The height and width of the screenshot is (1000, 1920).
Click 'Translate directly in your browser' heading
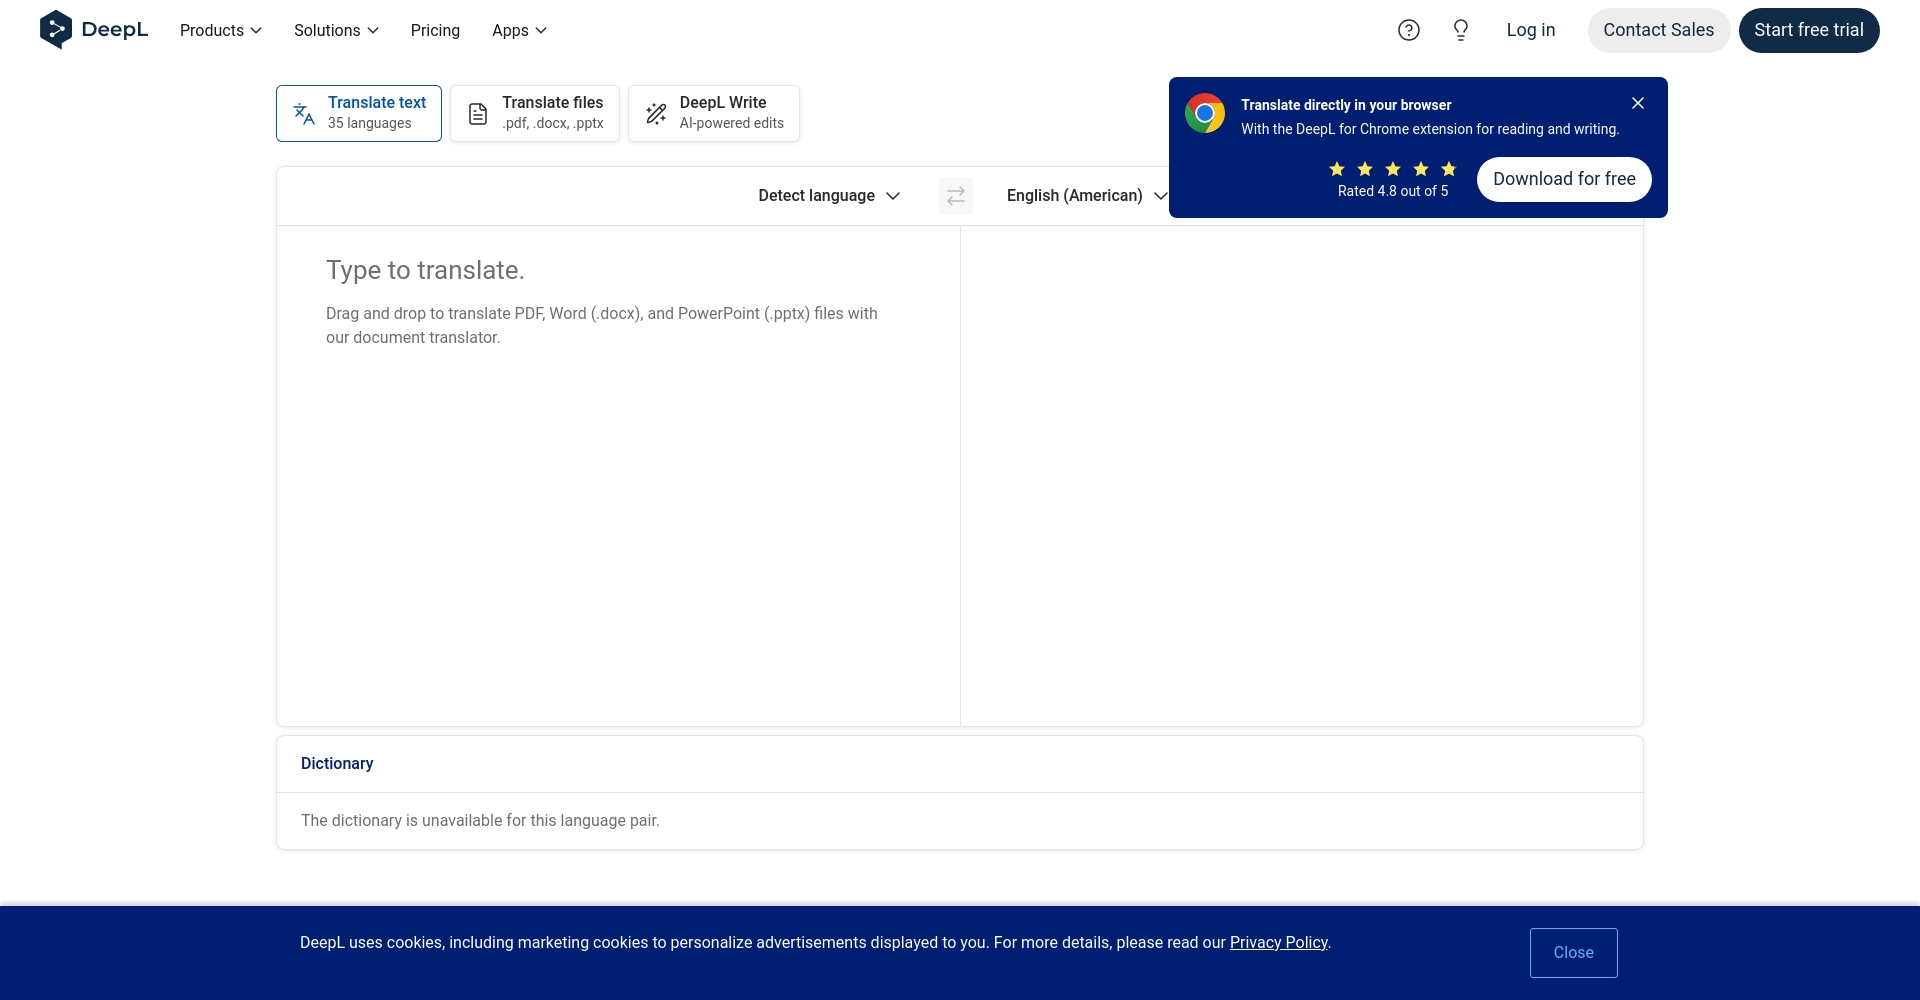pos(1346,105)
